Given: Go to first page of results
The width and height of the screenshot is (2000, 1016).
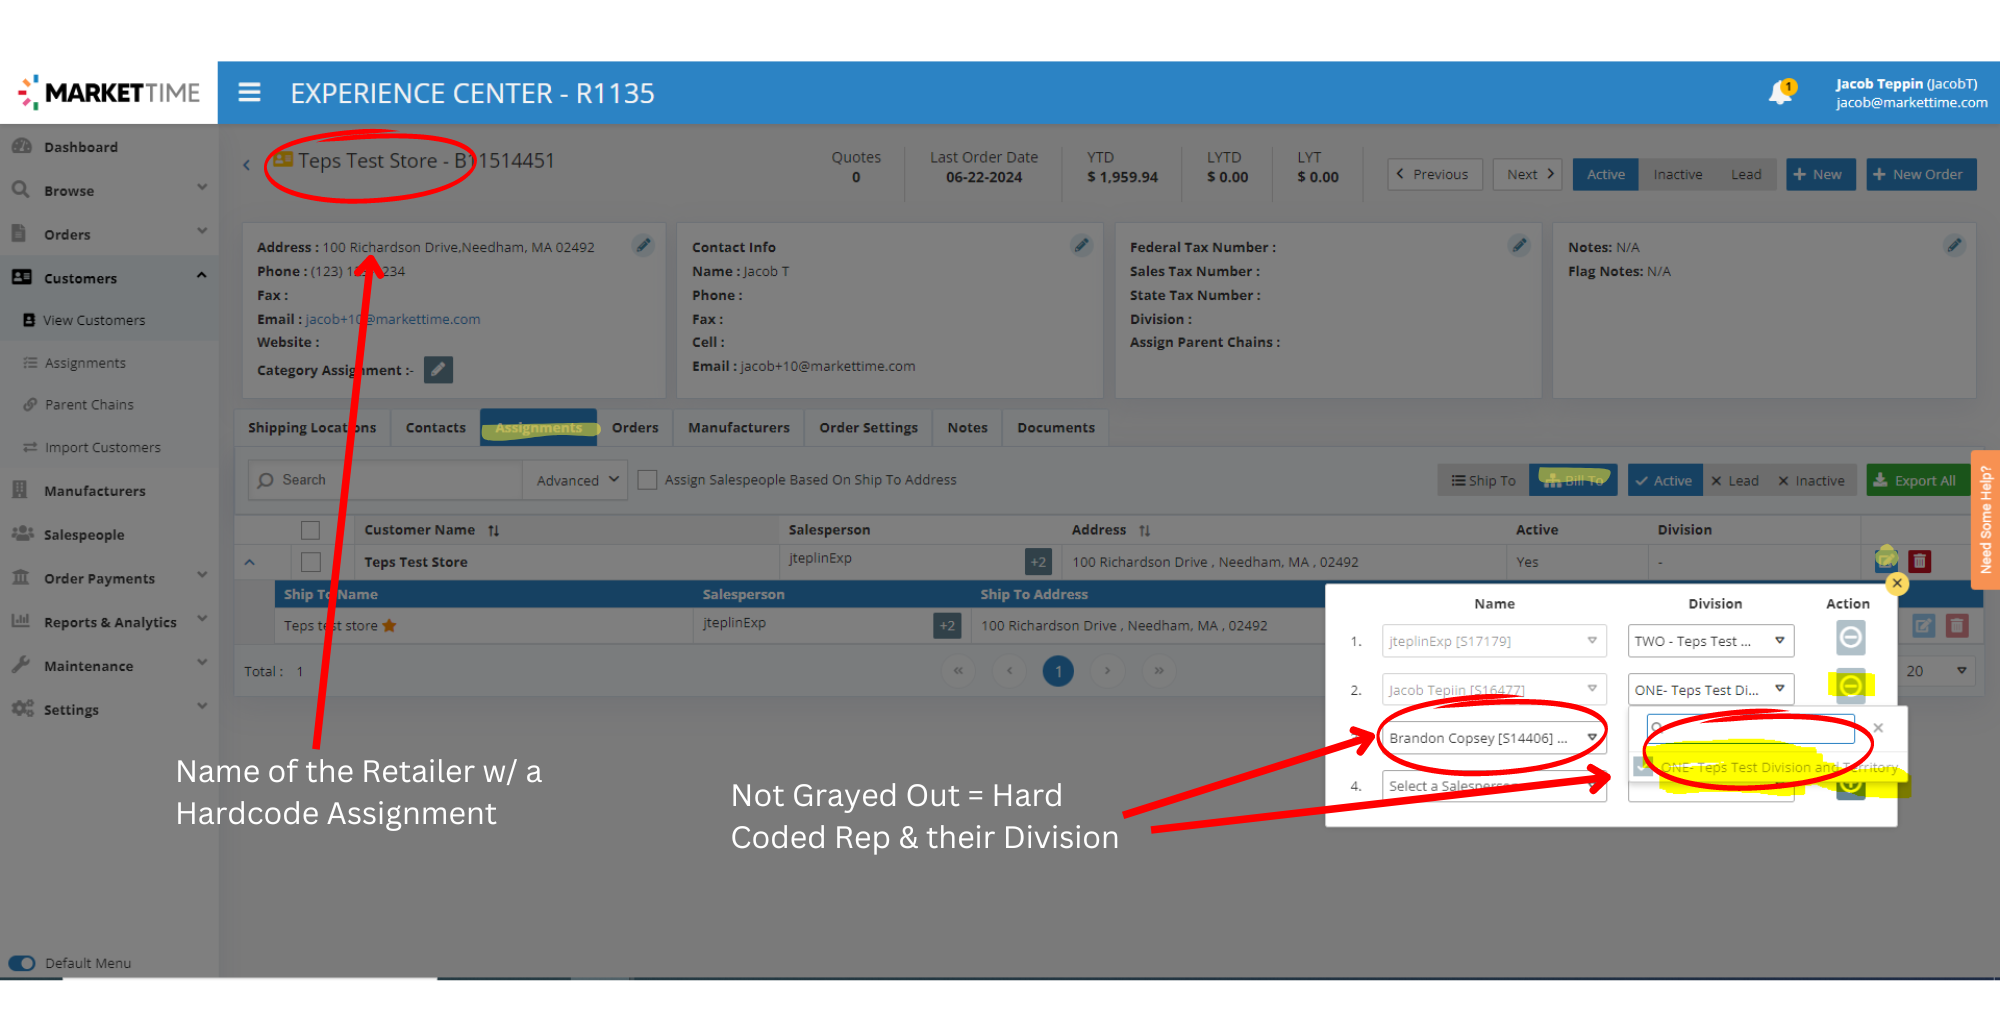Looking at the screenshot, I should coord(958,670).
